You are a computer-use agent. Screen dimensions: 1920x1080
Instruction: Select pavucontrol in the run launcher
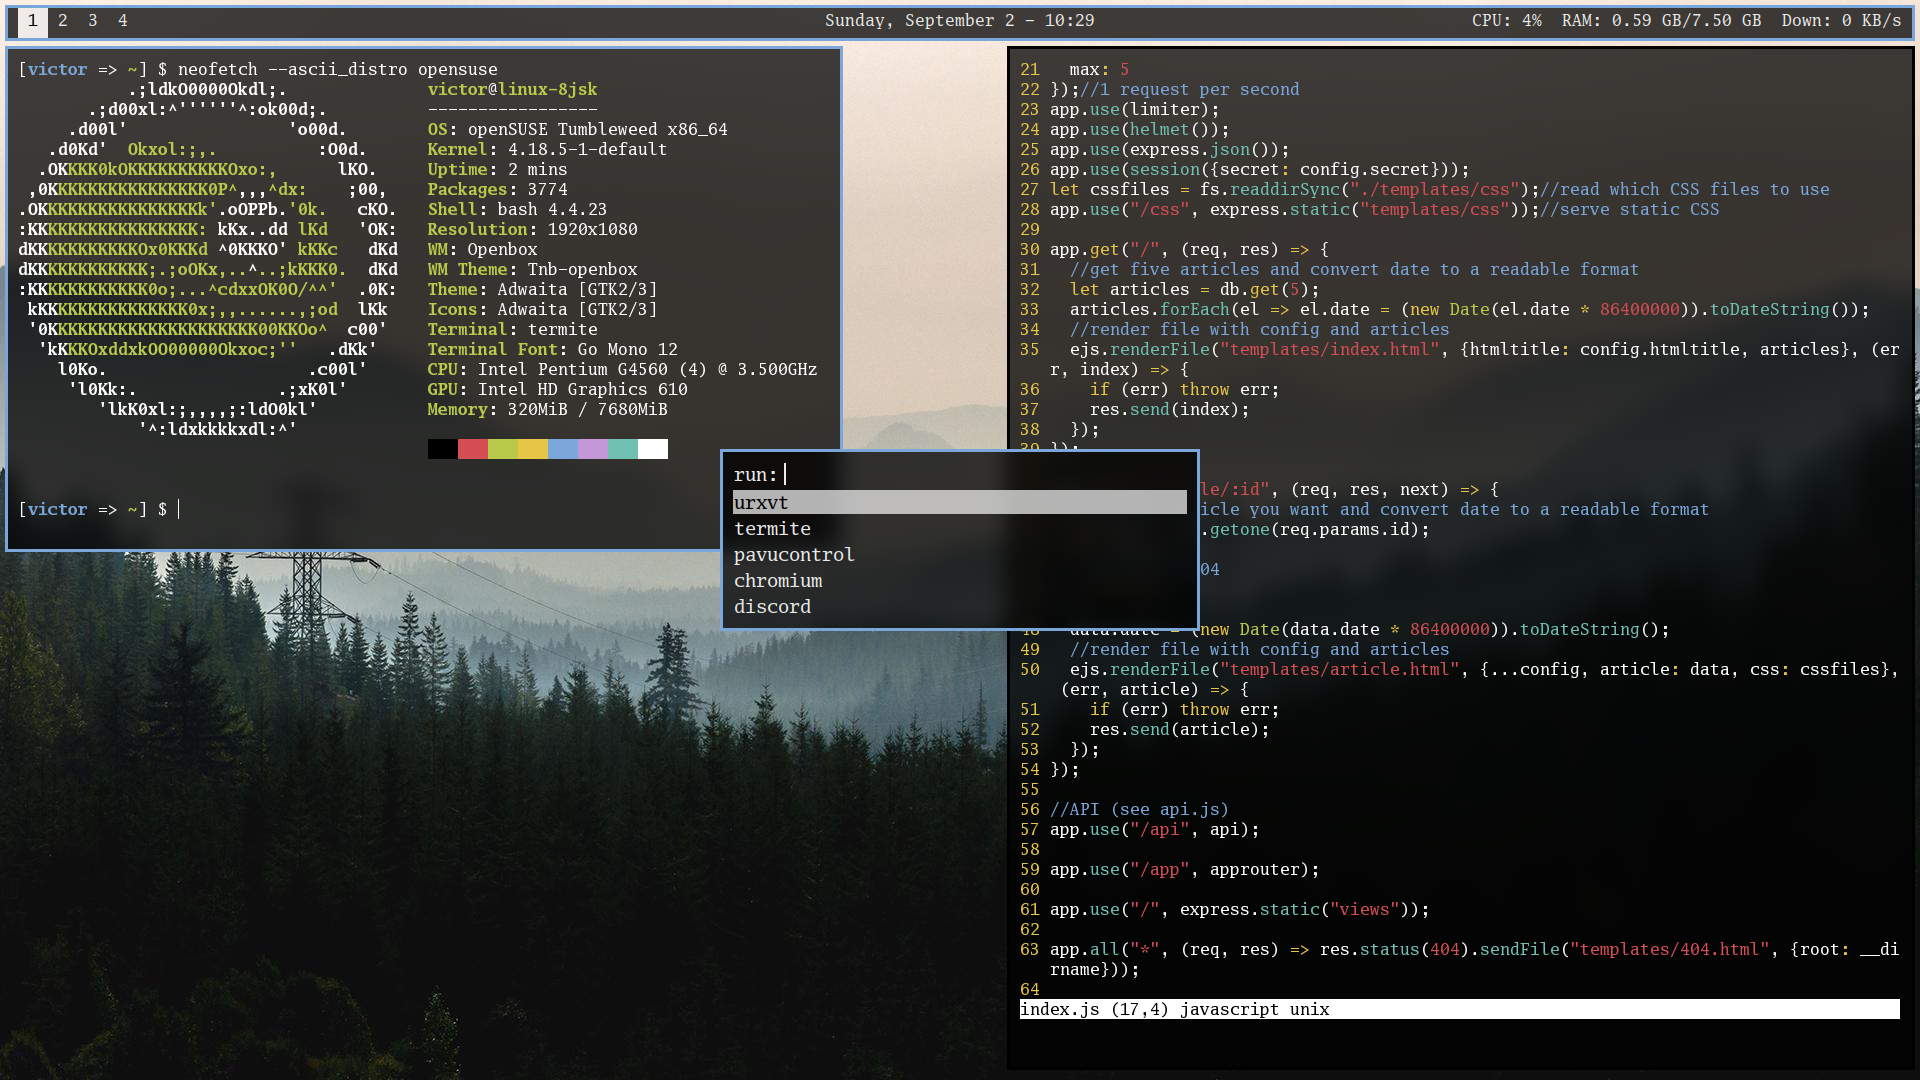[x=960, y=555]
